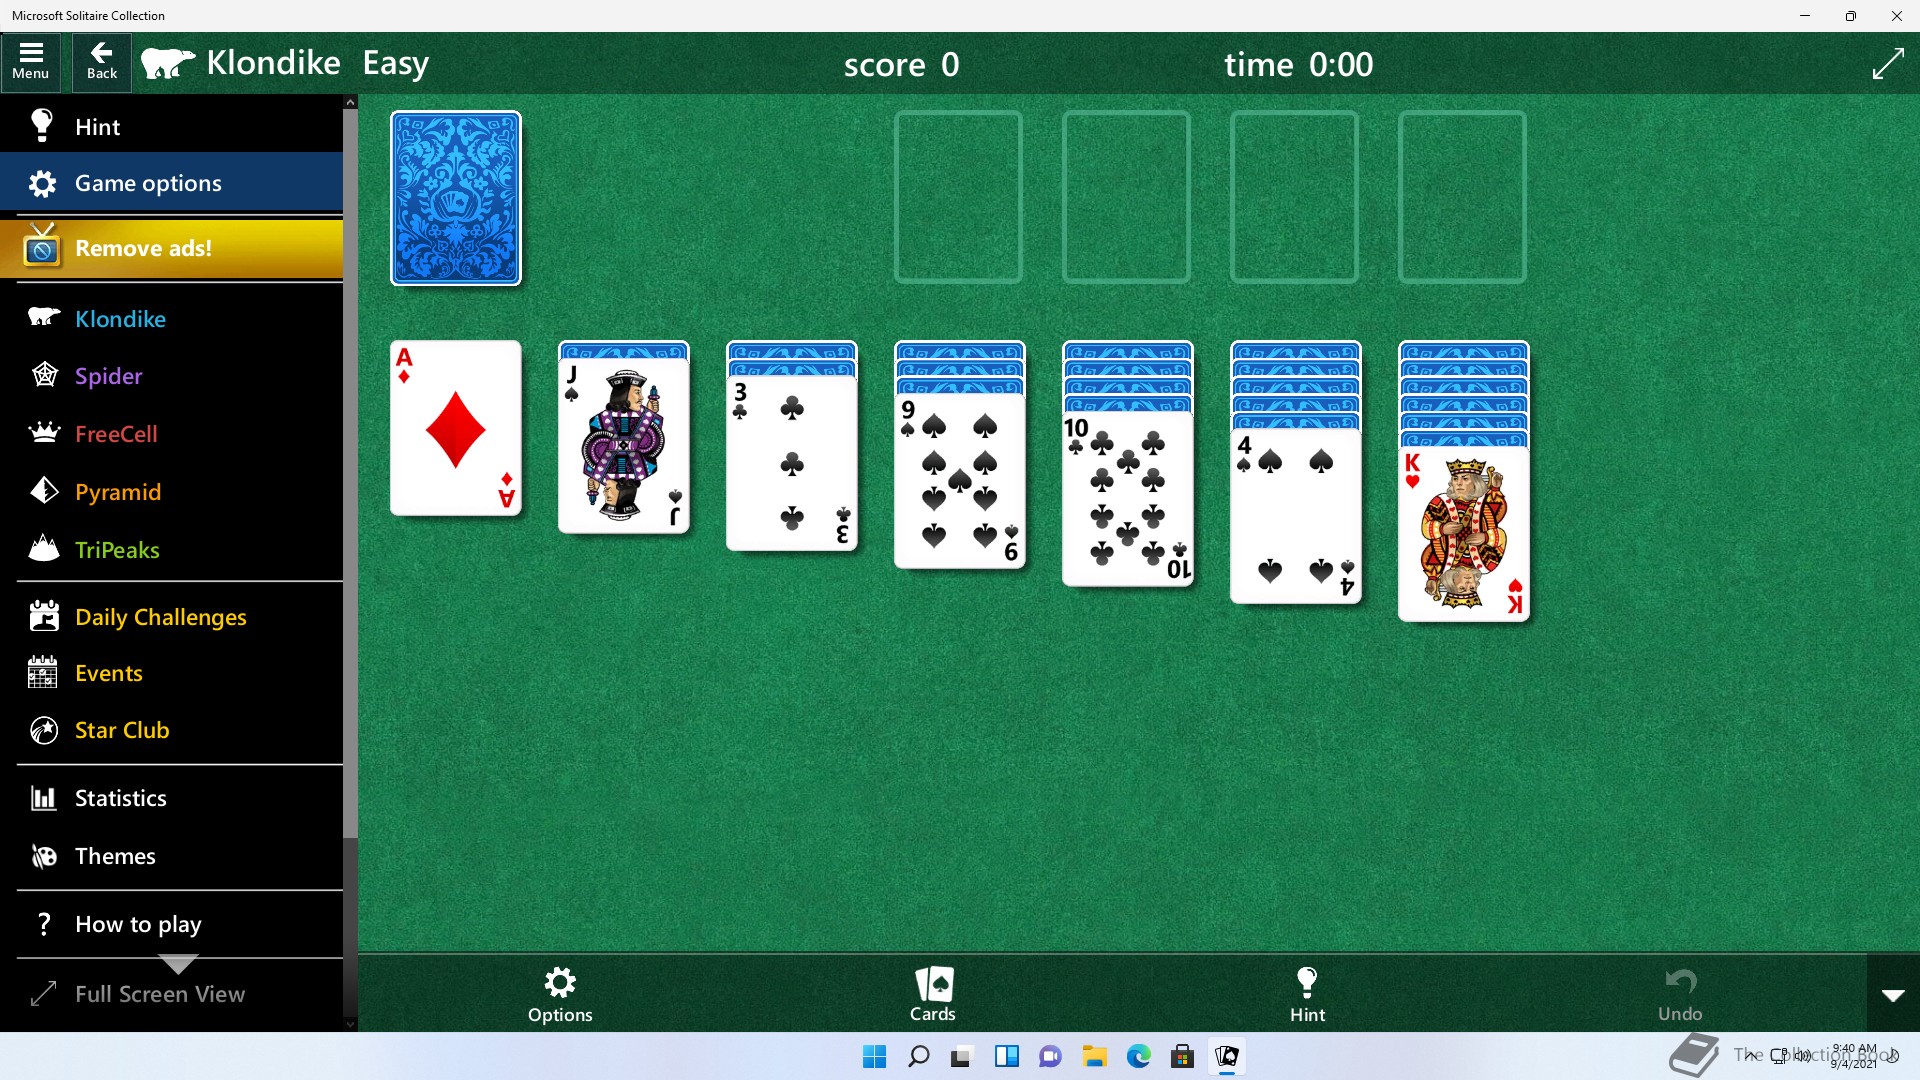
Task: Open File Explorer on taskbar
Action: pyautogui.click(x=1094, y=1056)
